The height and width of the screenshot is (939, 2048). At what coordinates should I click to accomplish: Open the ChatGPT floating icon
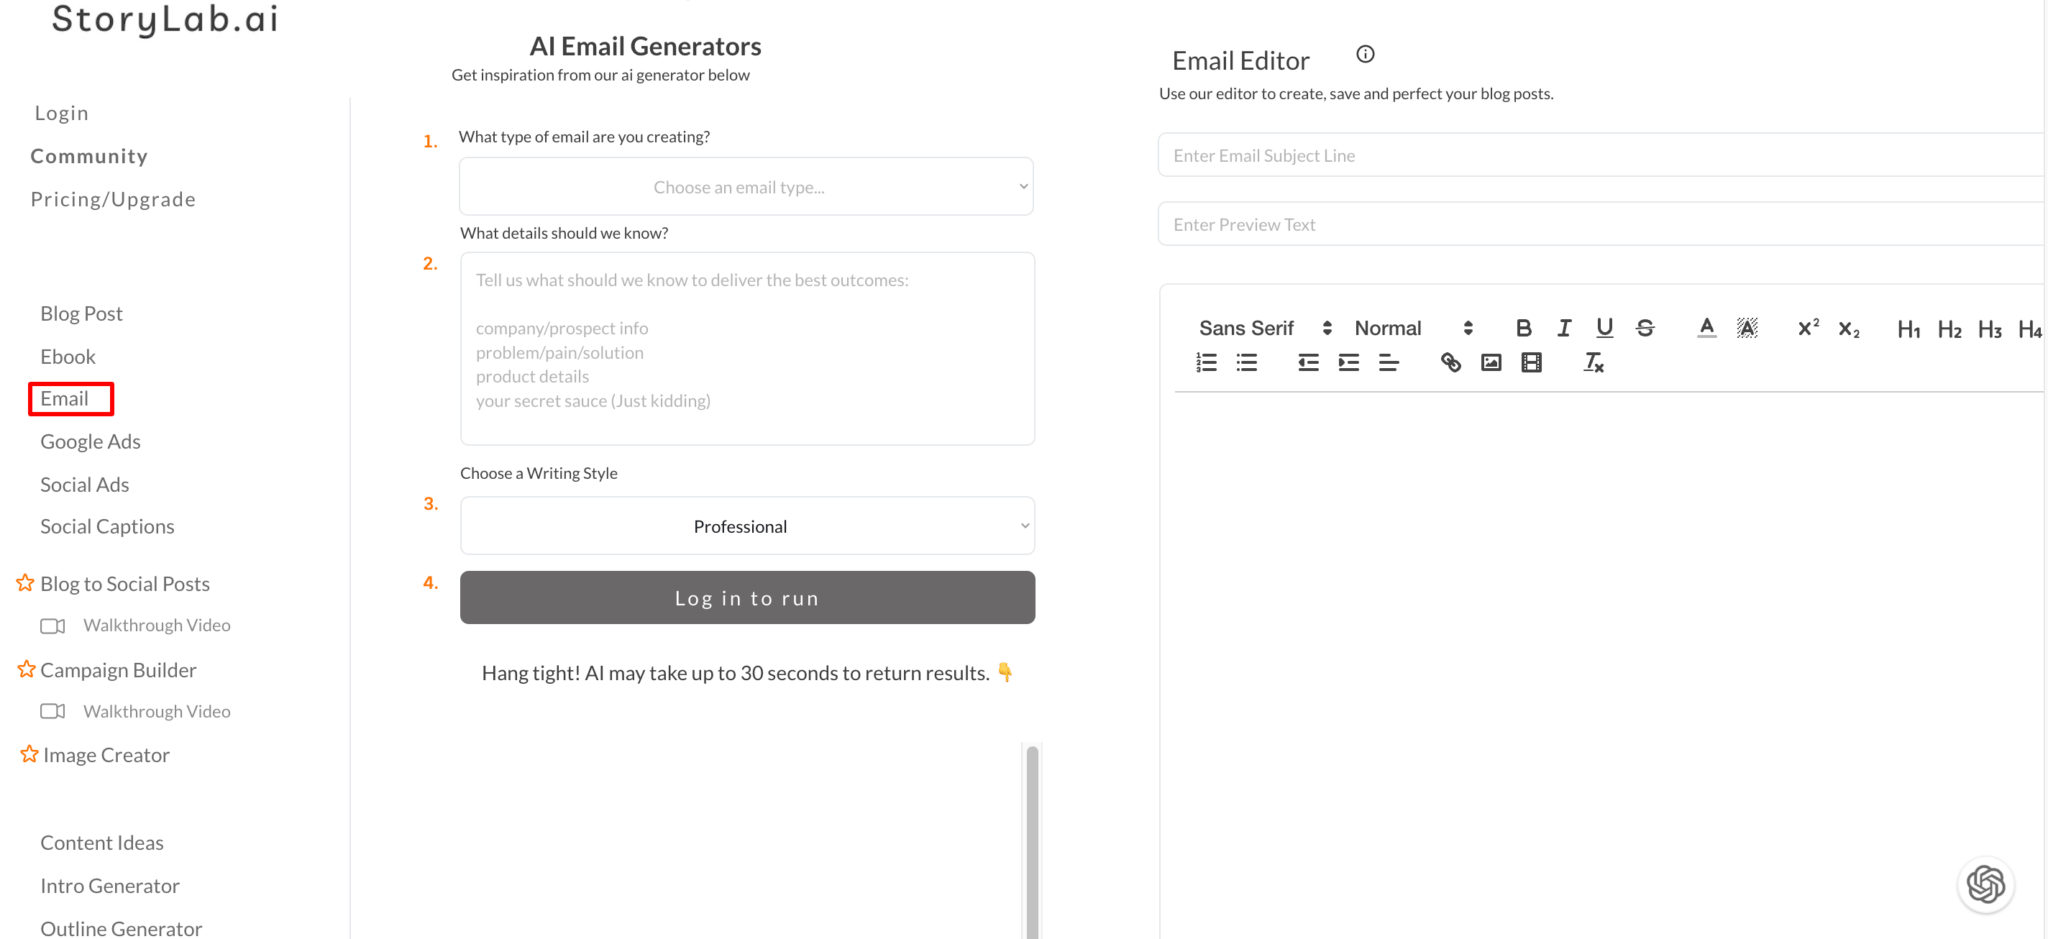[x=1985, y=885]
